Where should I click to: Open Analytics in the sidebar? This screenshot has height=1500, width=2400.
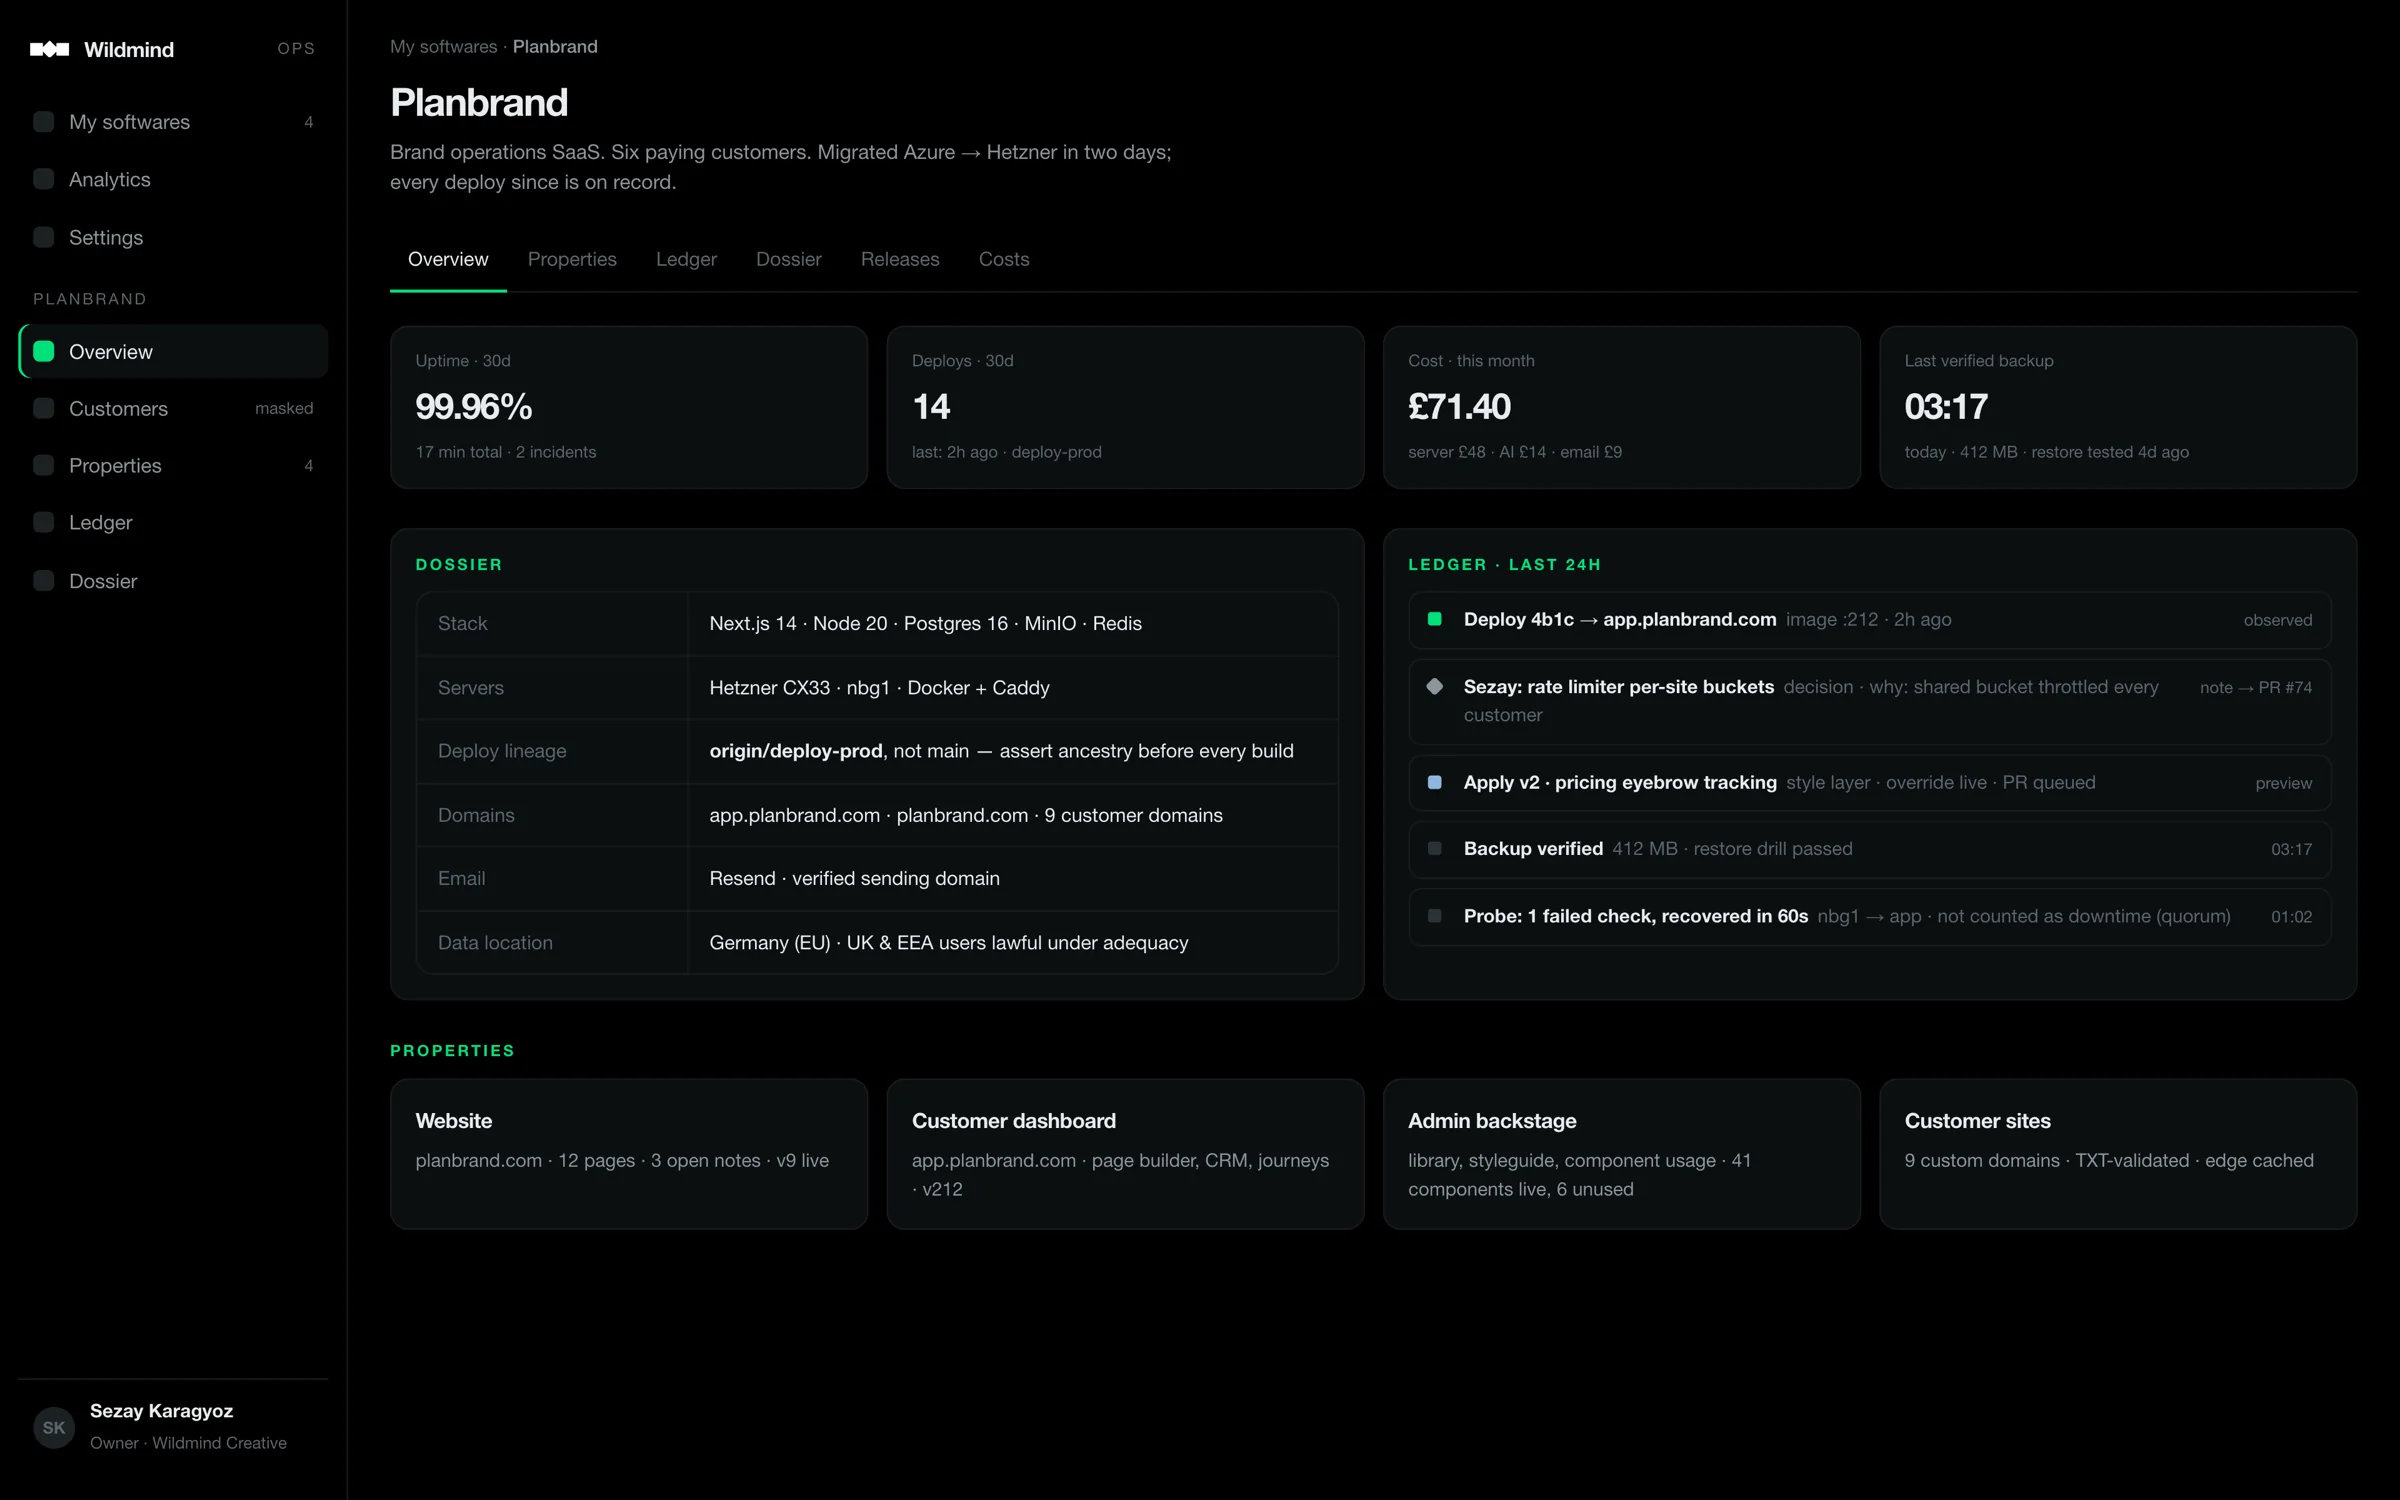pyautogui.click(x=173, y=179)
